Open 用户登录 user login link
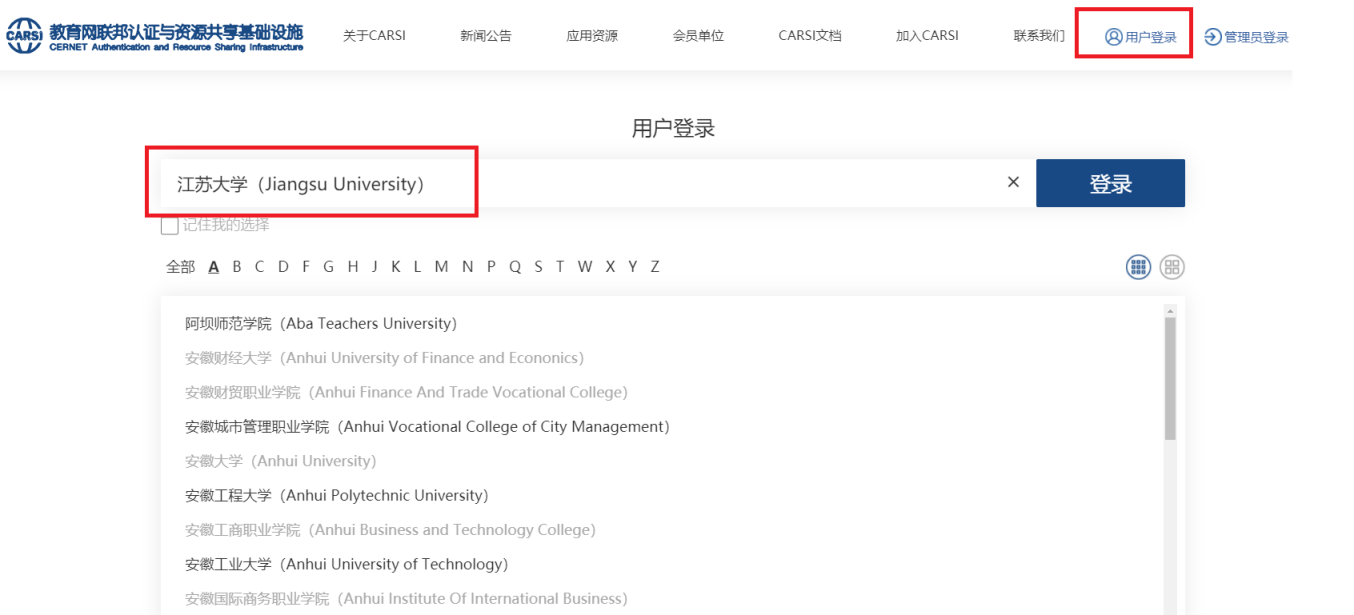 point(1140,37)
